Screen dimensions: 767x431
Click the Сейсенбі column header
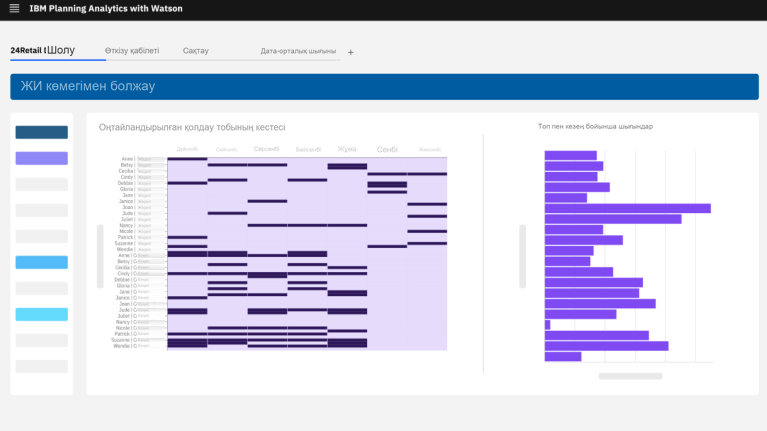[226, 149]
